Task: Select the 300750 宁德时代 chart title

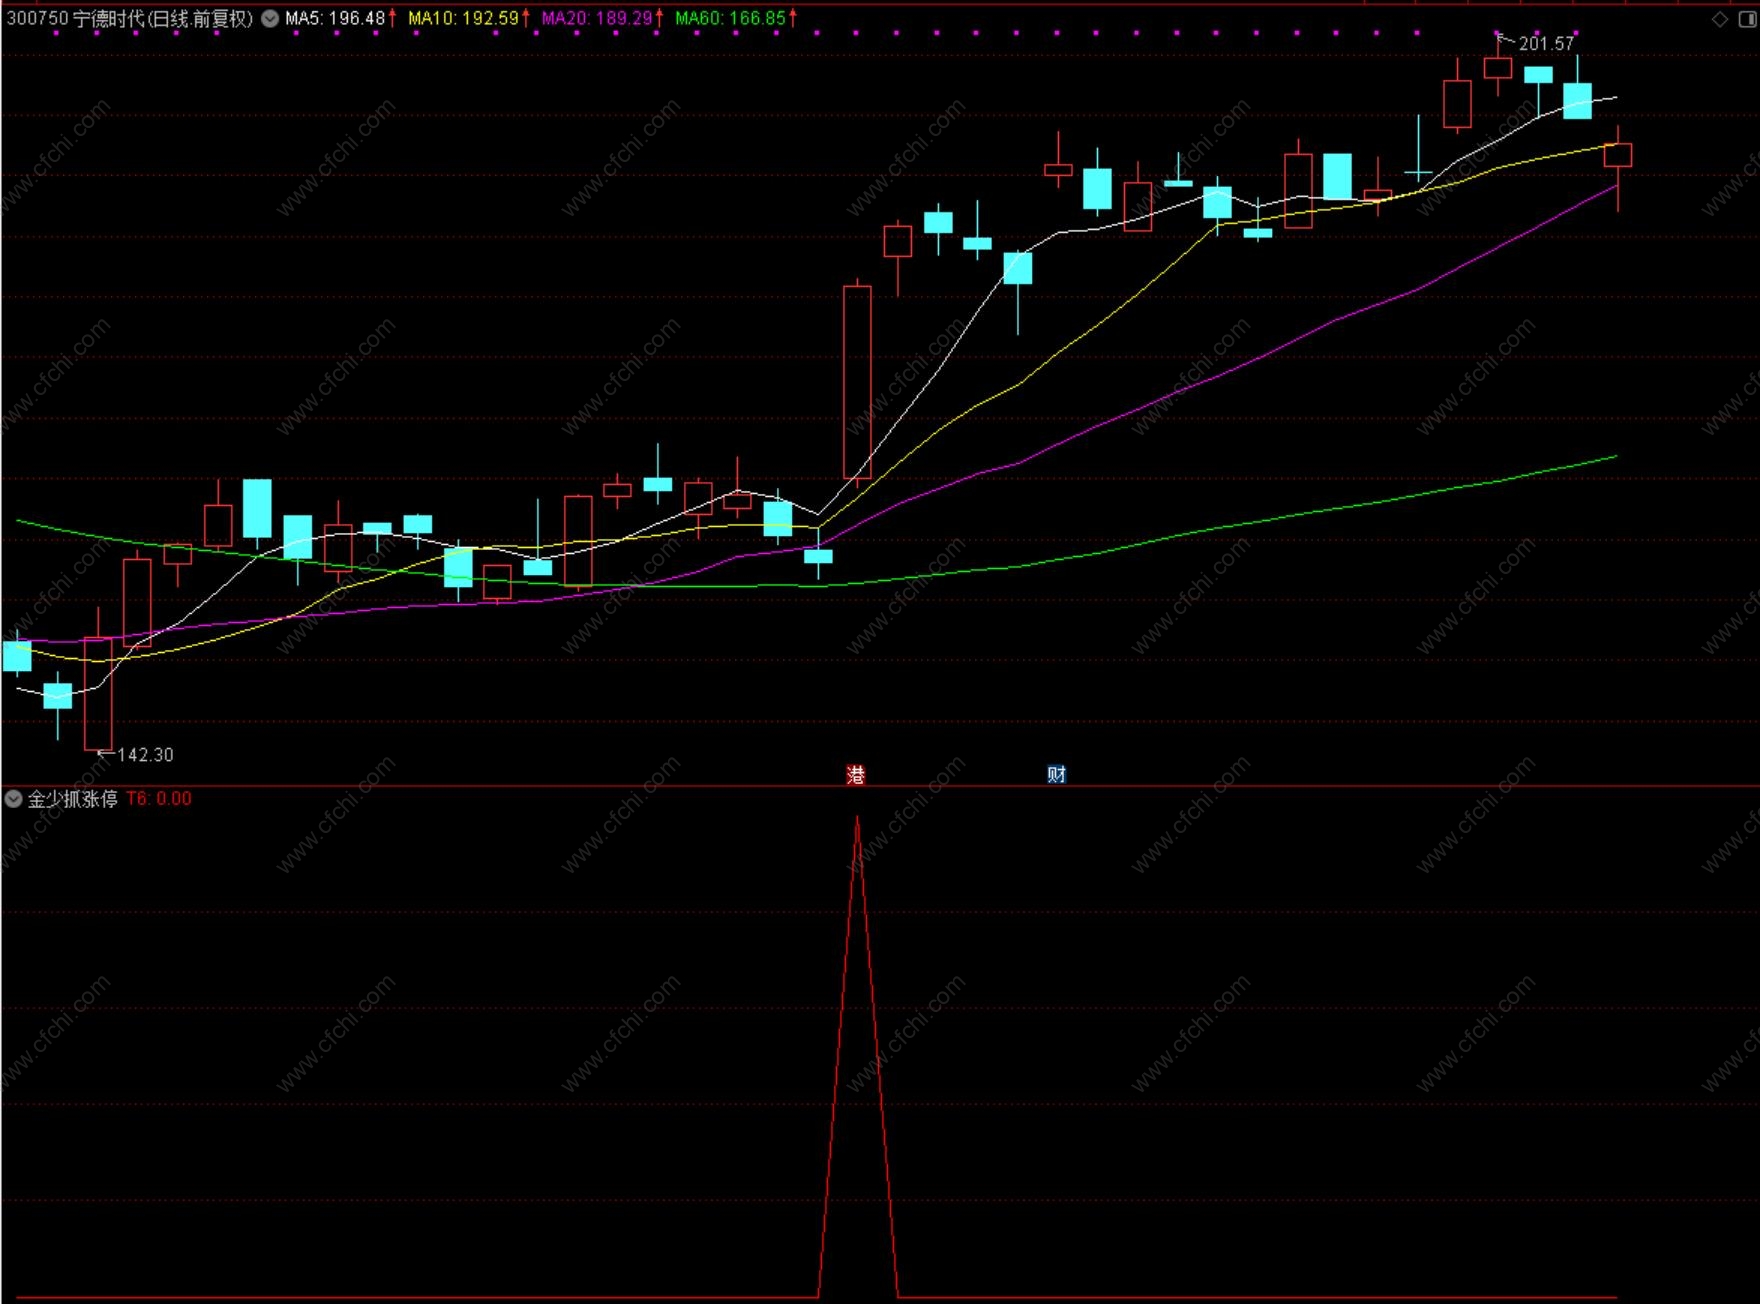Action: tap(130, 18)
